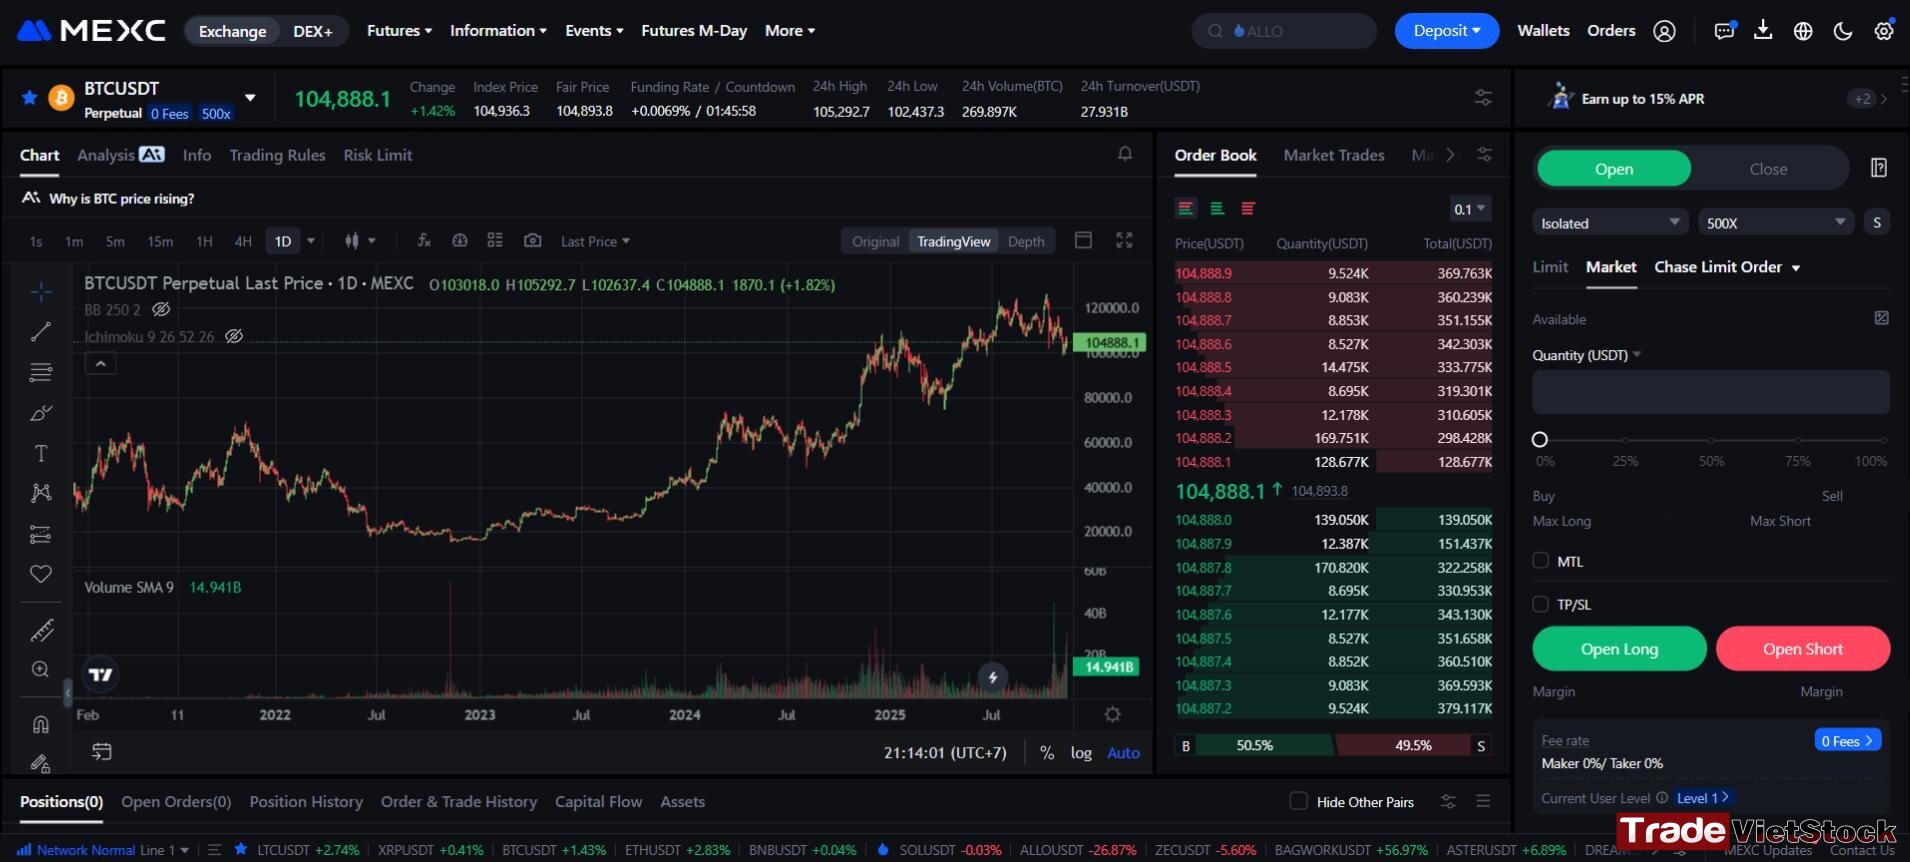Viewport: 1910px width, 862px height.
Task: Expand the BTCUSDT pair selector arrow
Action: 250,98
